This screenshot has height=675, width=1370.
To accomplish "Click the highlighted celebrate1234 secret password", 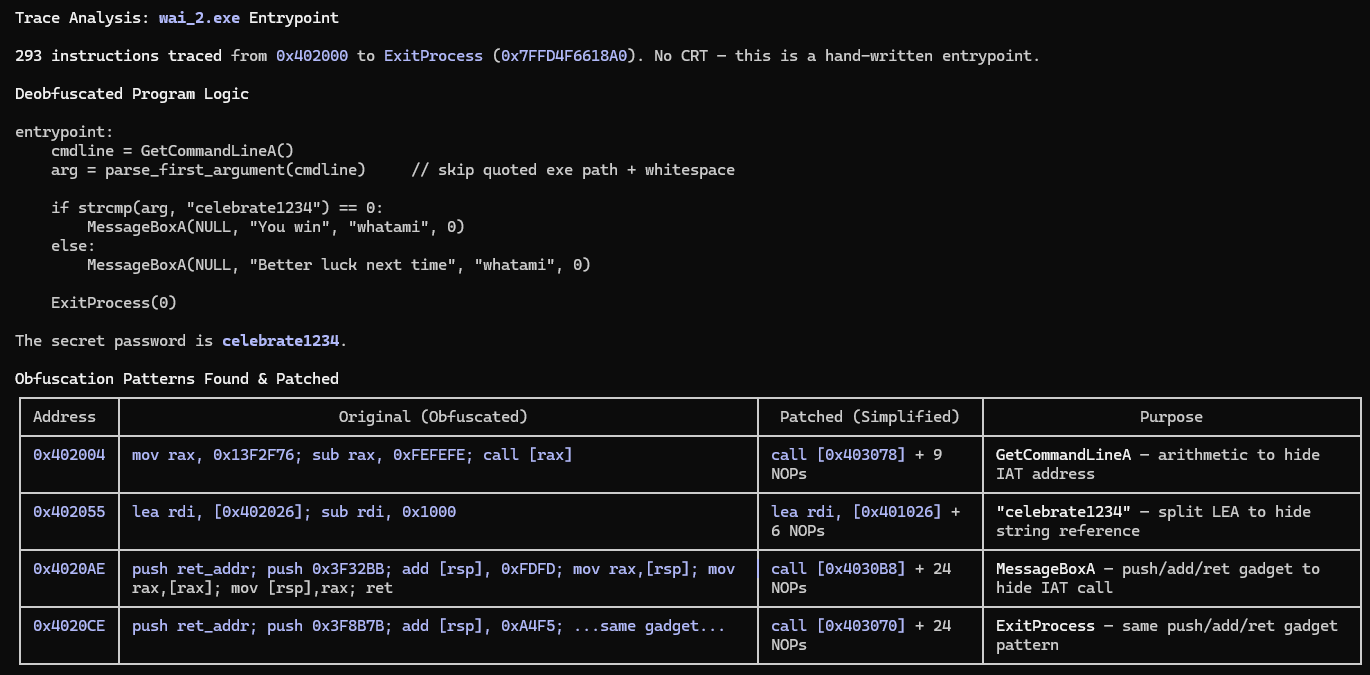I will [281, 341].
